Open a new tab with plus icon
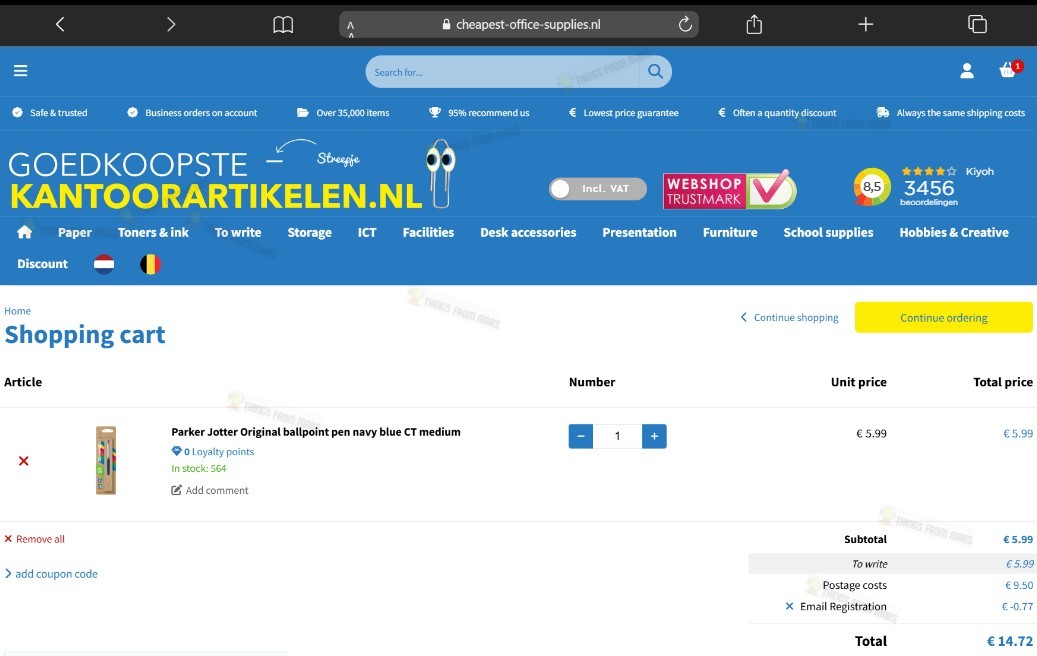Screen dimensions: 1037x656 866,24
